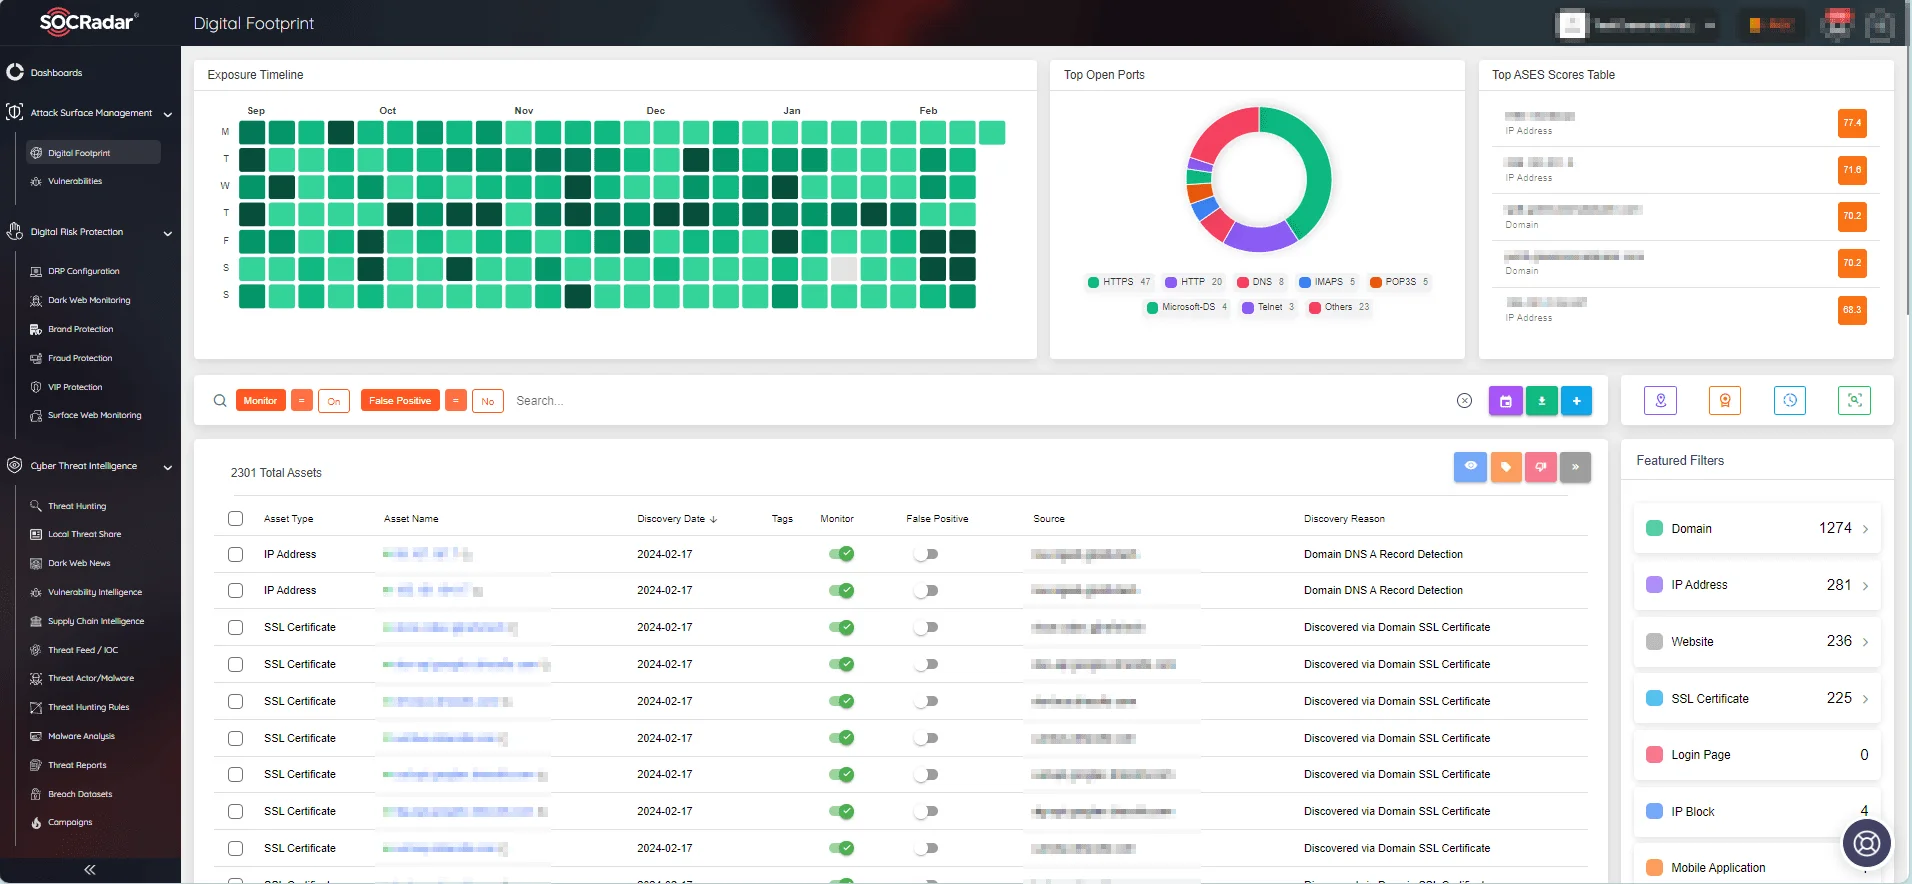Check the first SSL Certificate row checkbox

coord(235,628)
